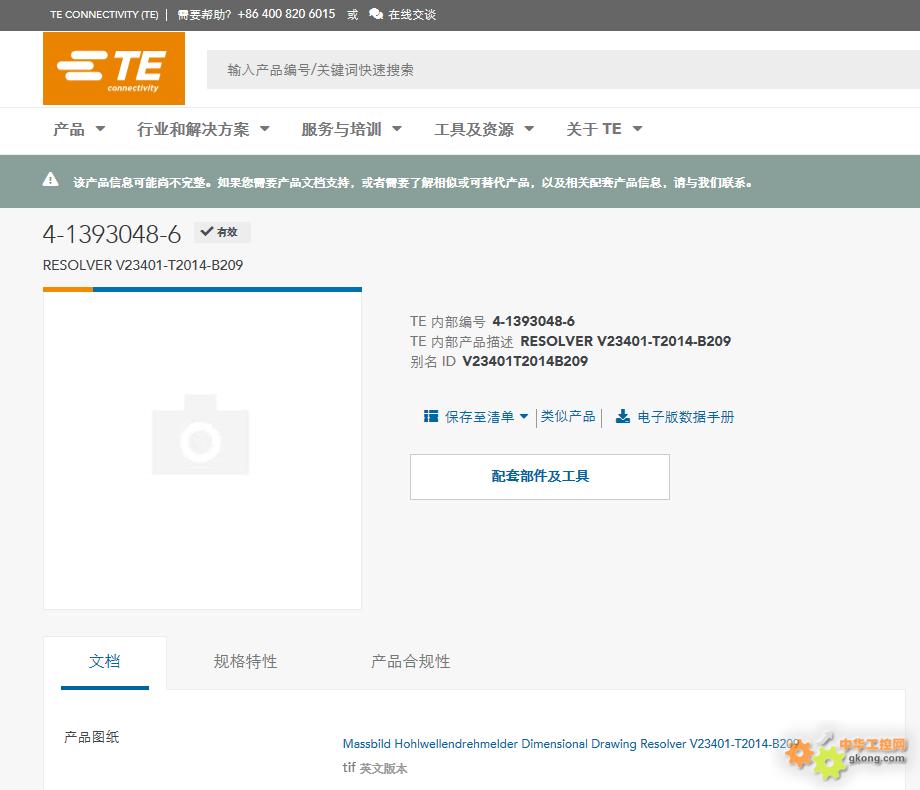
Task: Open the 关于 TE navigation menu
Action: 594,129
